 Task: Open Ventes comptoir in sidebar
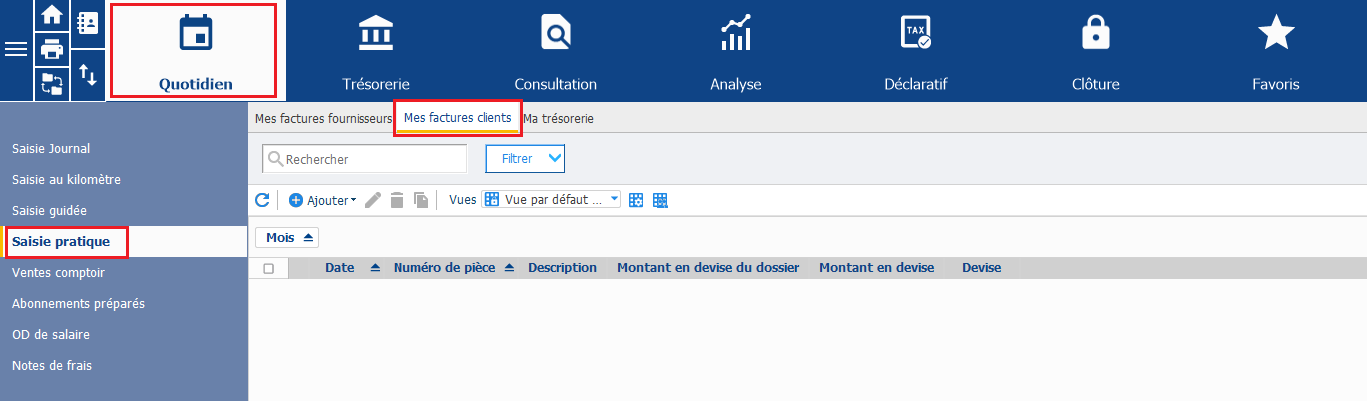[x=124, y=273]
